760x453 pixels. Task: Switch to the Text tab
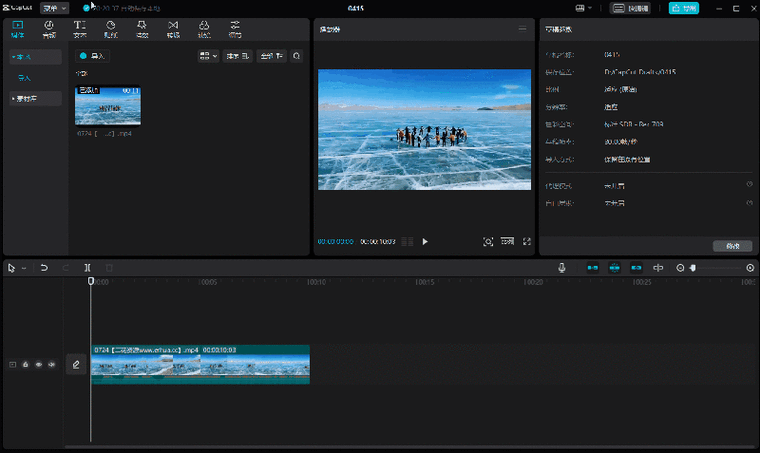pos(80,28)
